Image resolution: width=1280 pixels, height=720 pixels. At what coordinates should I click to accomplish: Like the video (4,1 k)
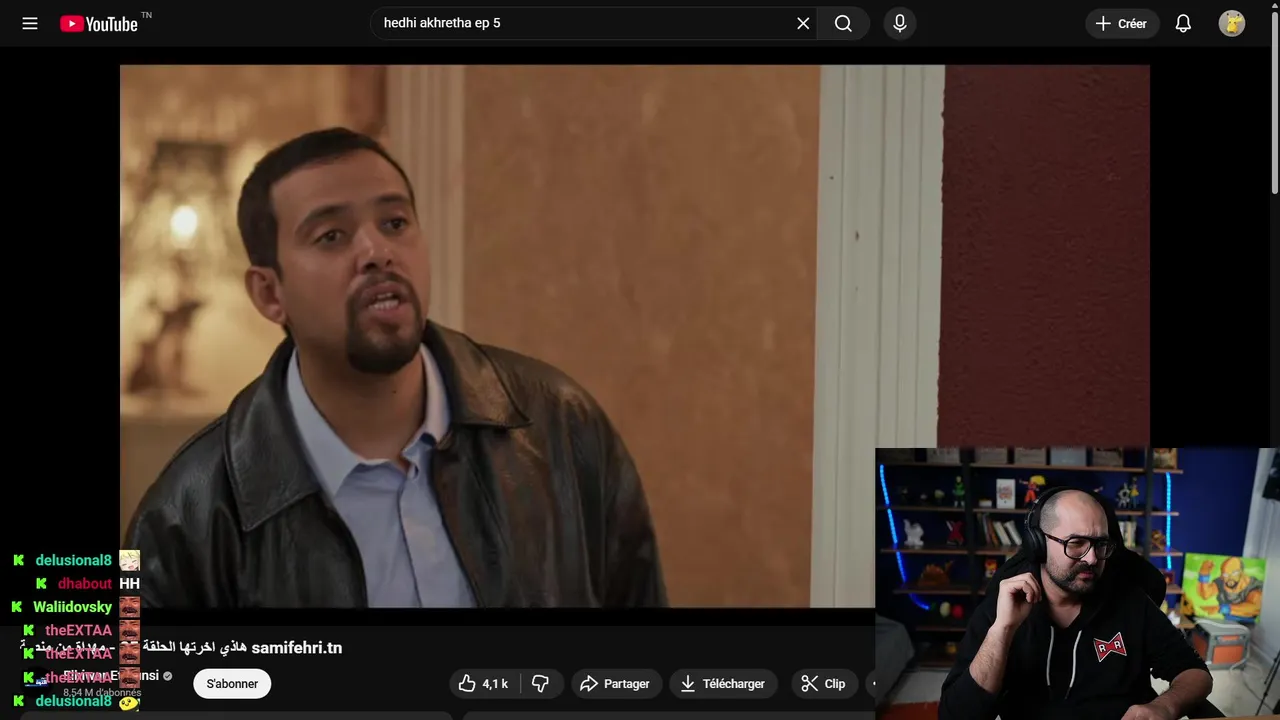coord(484,684)
